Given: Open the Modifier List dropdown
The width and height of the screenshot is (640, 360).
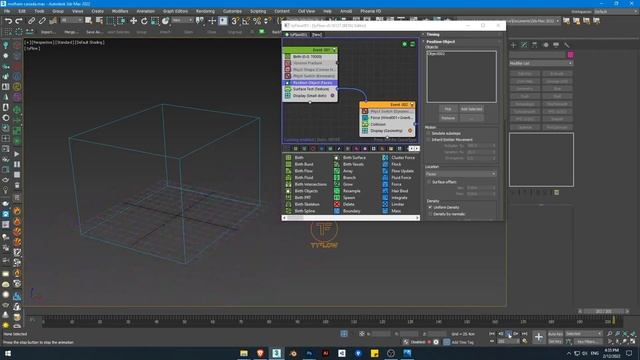Looking at the screenshot, I should pos(541,63).
